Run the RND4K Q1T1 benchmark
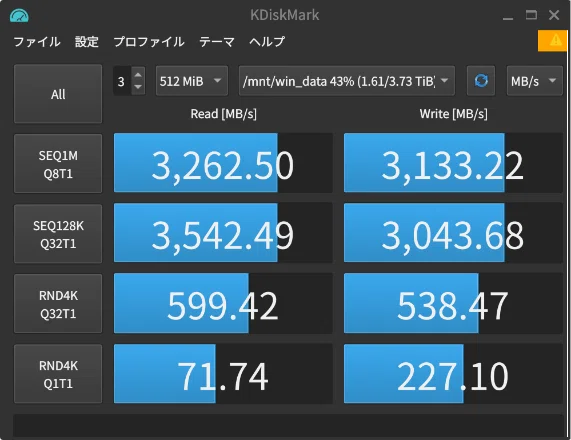Image resolution: width=571 pixels, height=440 pixels. coord(58,374)
